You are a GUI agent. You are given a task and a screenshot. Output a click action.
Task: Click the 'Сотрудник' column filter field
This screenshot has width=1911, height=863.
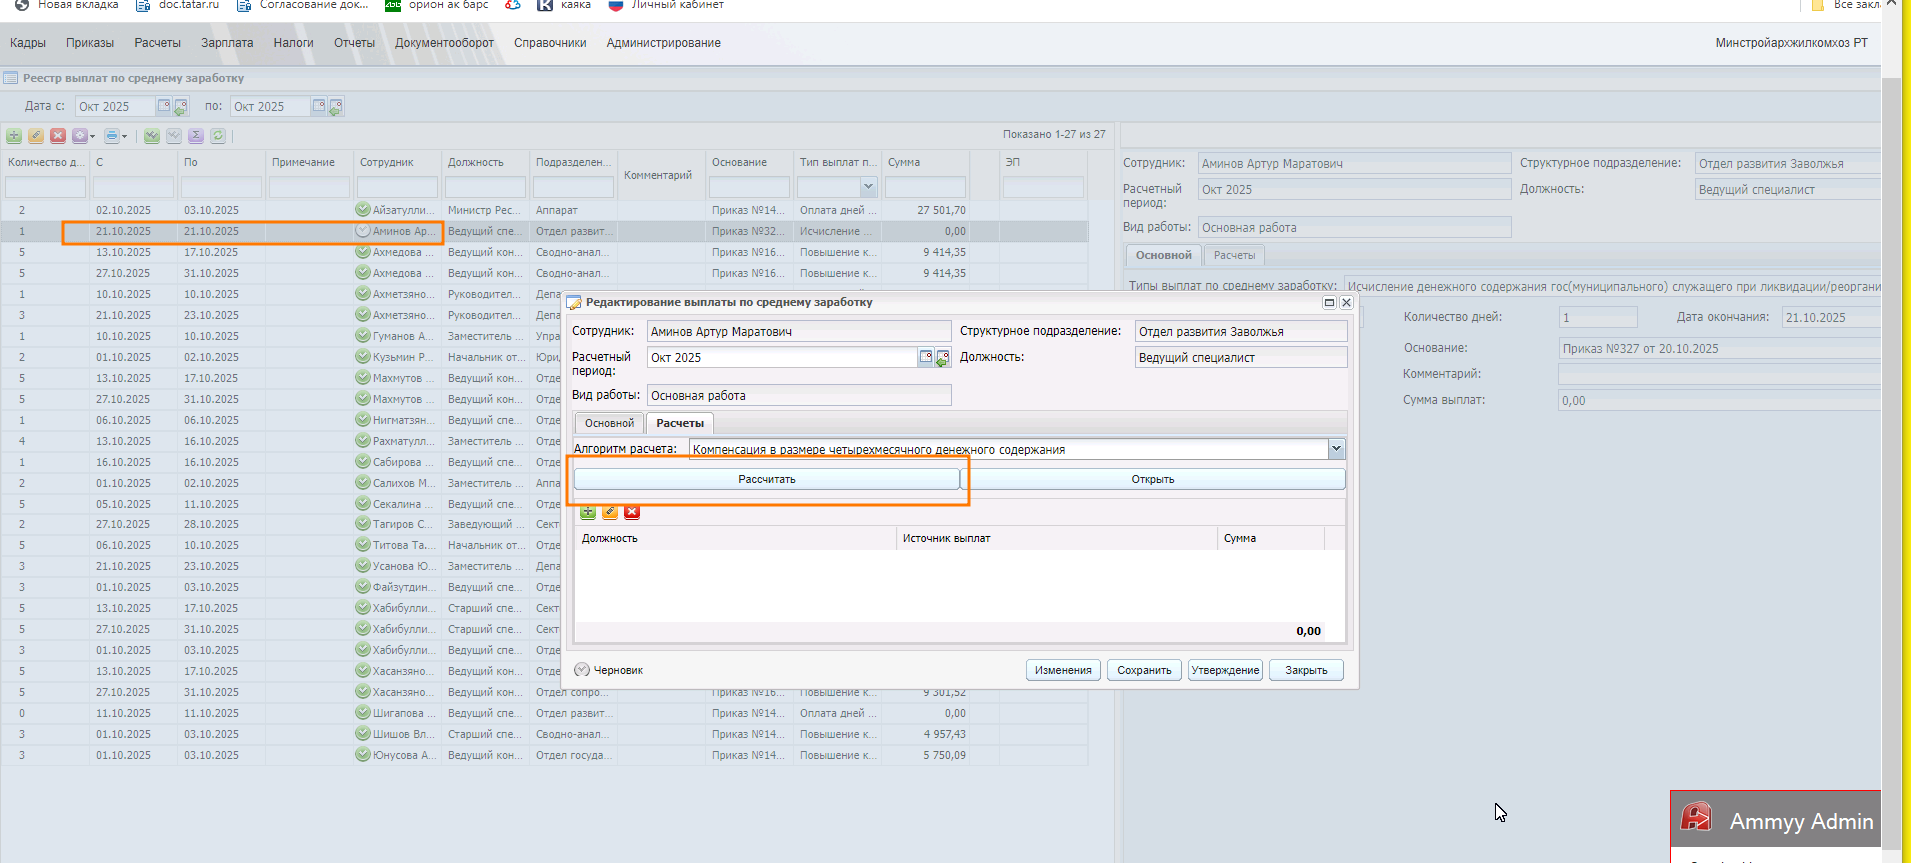point(397,187)
